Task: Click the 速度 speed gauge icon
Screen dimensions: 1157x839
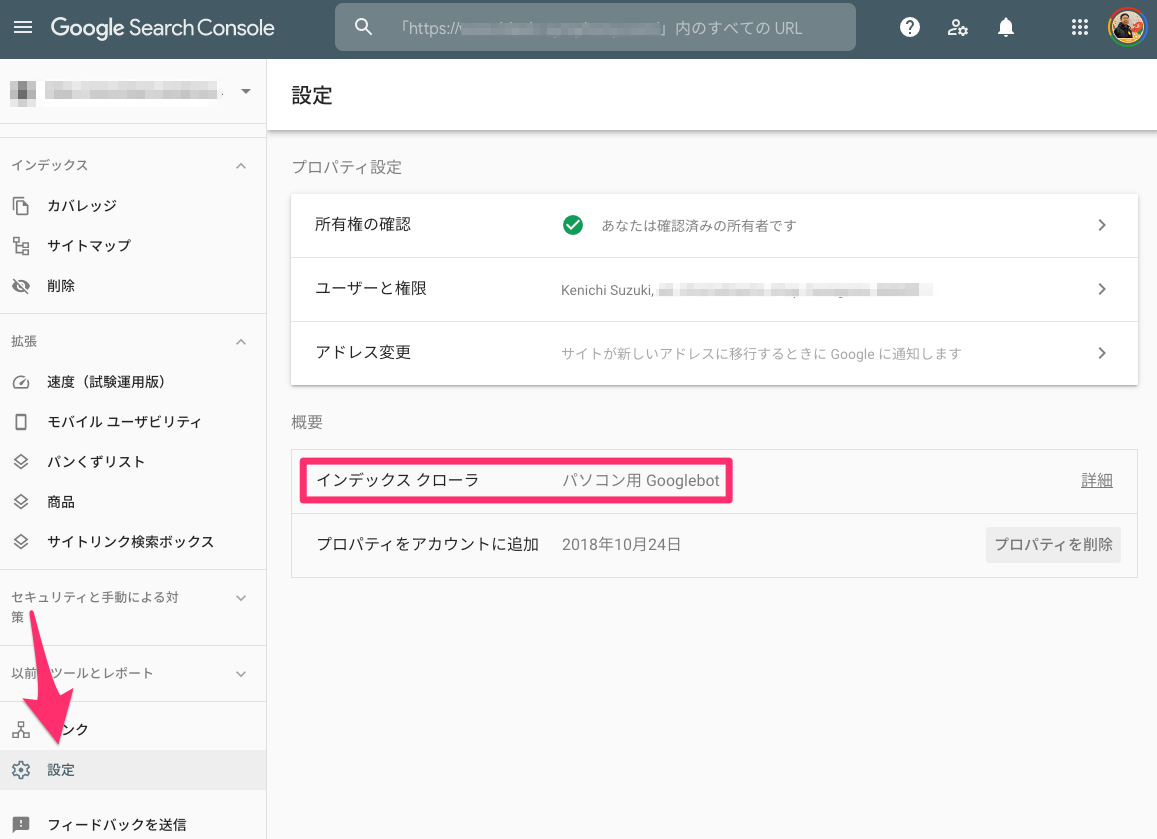Action: pyautogui.click(x=21, y=381)
